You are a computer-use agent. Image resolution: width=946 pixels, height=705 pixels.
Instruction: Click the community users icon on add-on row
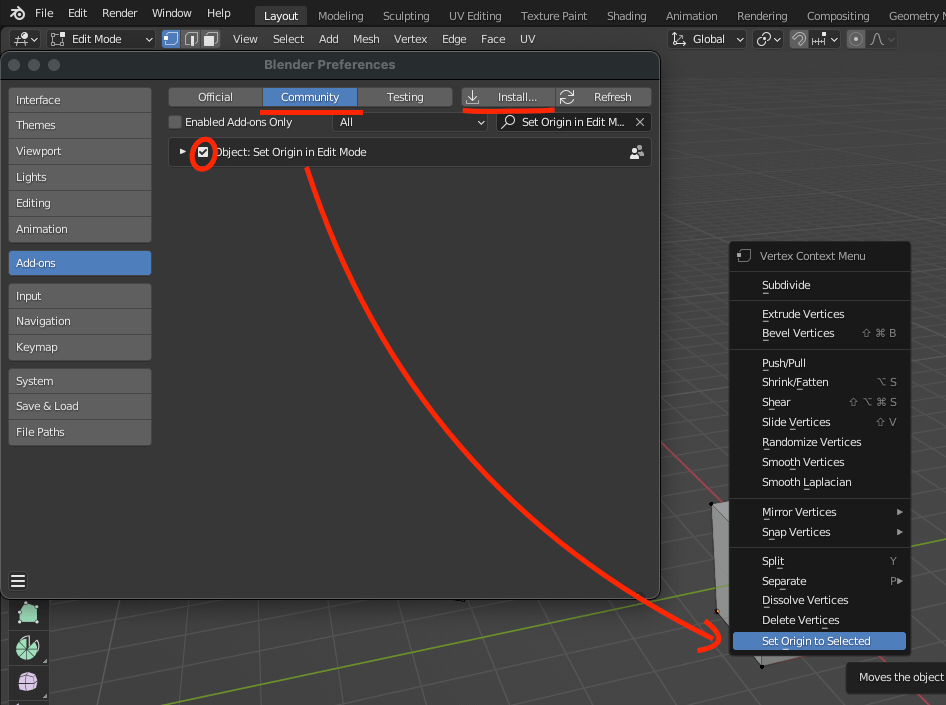636,152
